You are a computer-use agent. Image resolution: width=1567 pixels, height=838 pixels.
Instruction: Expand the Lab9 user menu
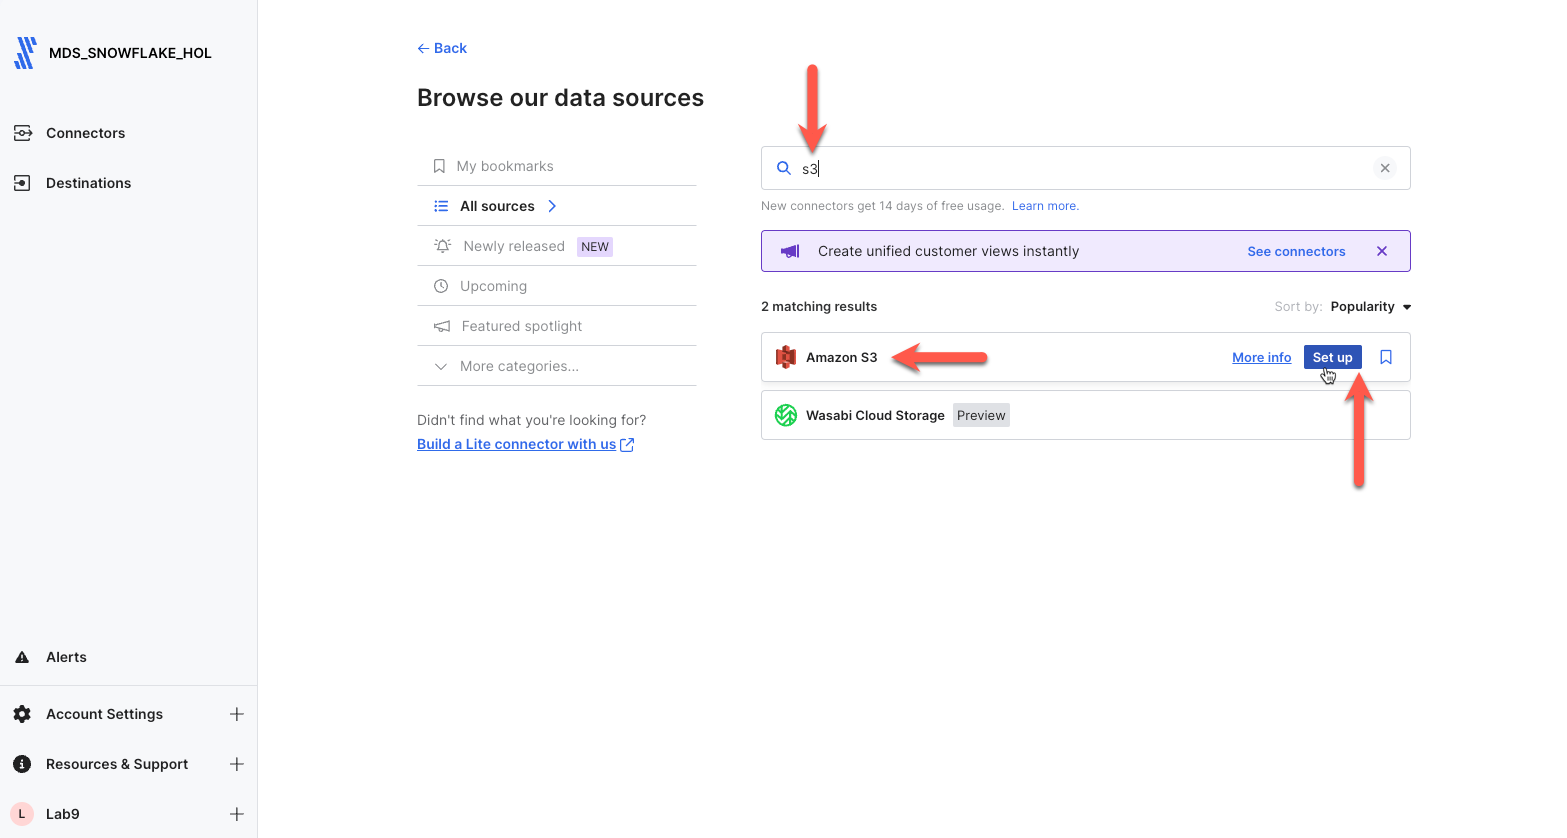point(237,814)
